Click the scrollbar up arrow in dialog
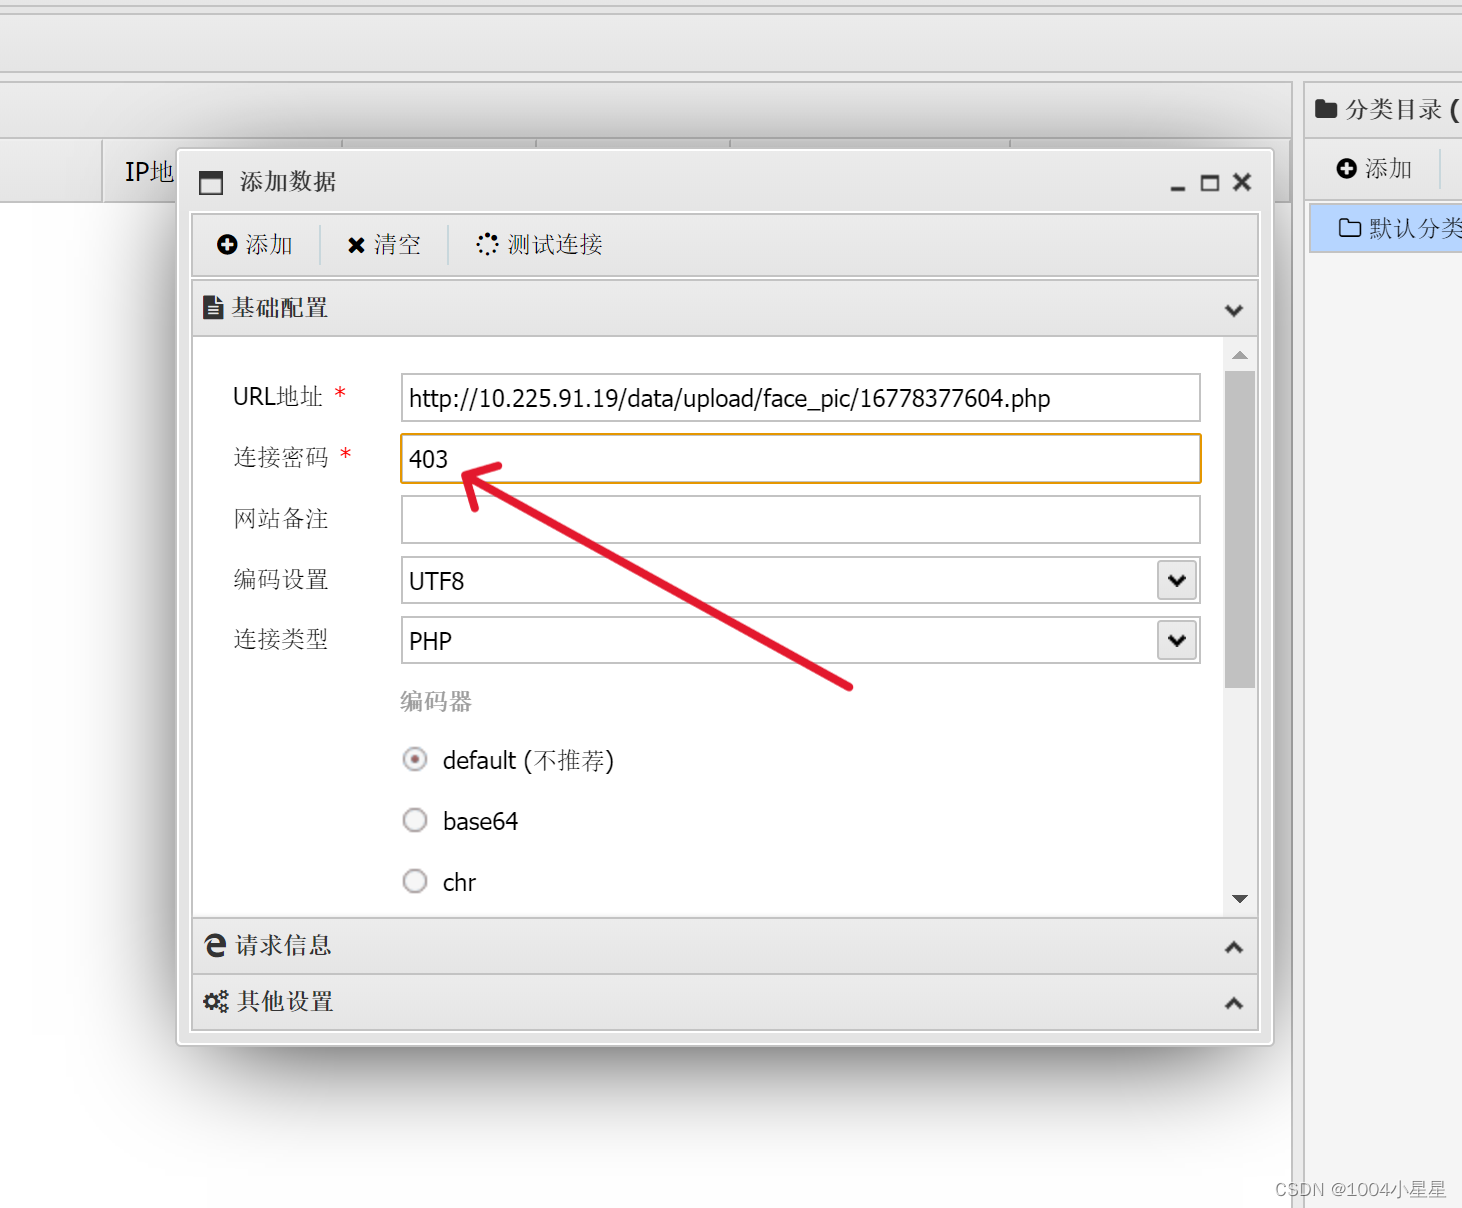Viewport: 1462px width, 1208px height. 1240,355
